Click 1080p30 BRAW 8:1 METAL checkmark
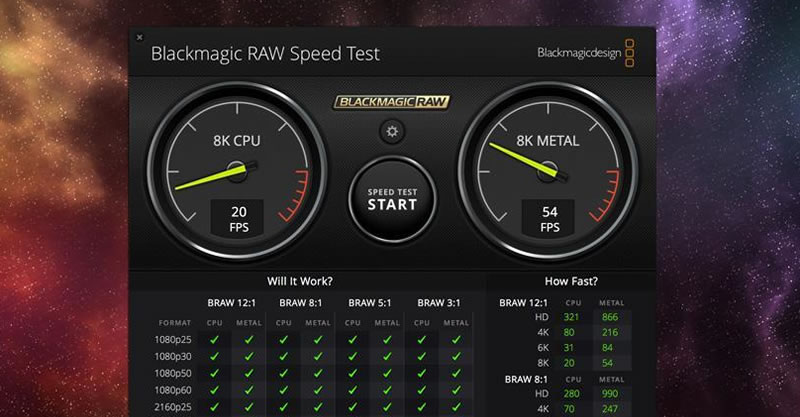This screenshot has height=417, width=800. (318, 356)
